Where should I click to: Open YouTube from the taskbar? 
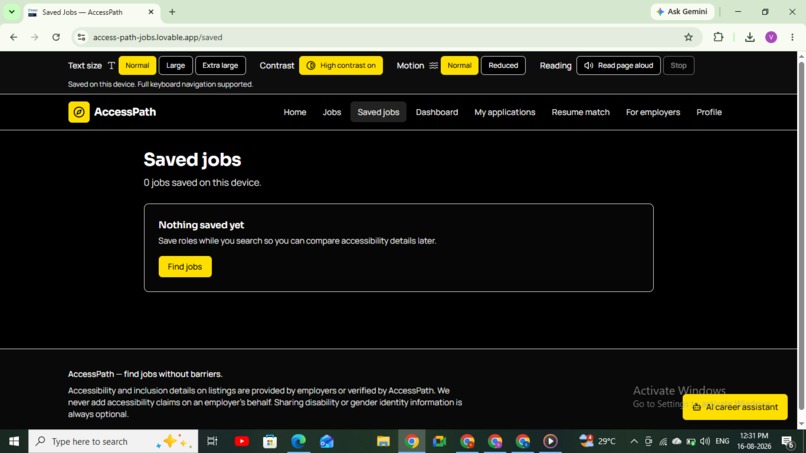pyautogui.click(x=242, y=441)
